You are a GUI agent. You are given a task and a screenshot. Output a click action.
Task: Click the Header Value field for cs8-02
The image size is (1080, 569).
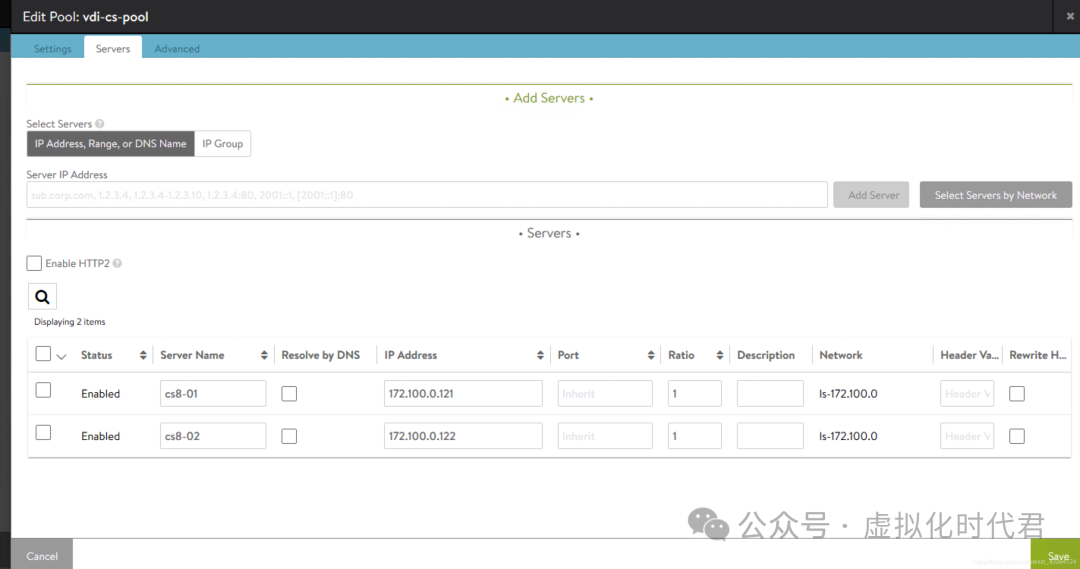point(967,436)
